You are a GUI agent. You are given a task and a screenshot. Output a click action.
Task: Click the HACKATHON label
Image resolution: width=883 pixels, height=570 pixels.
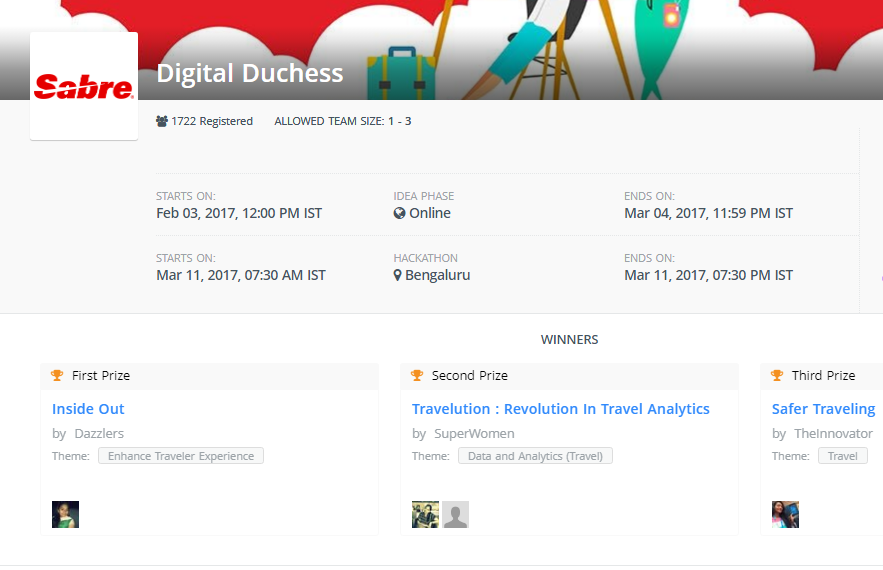425,258
